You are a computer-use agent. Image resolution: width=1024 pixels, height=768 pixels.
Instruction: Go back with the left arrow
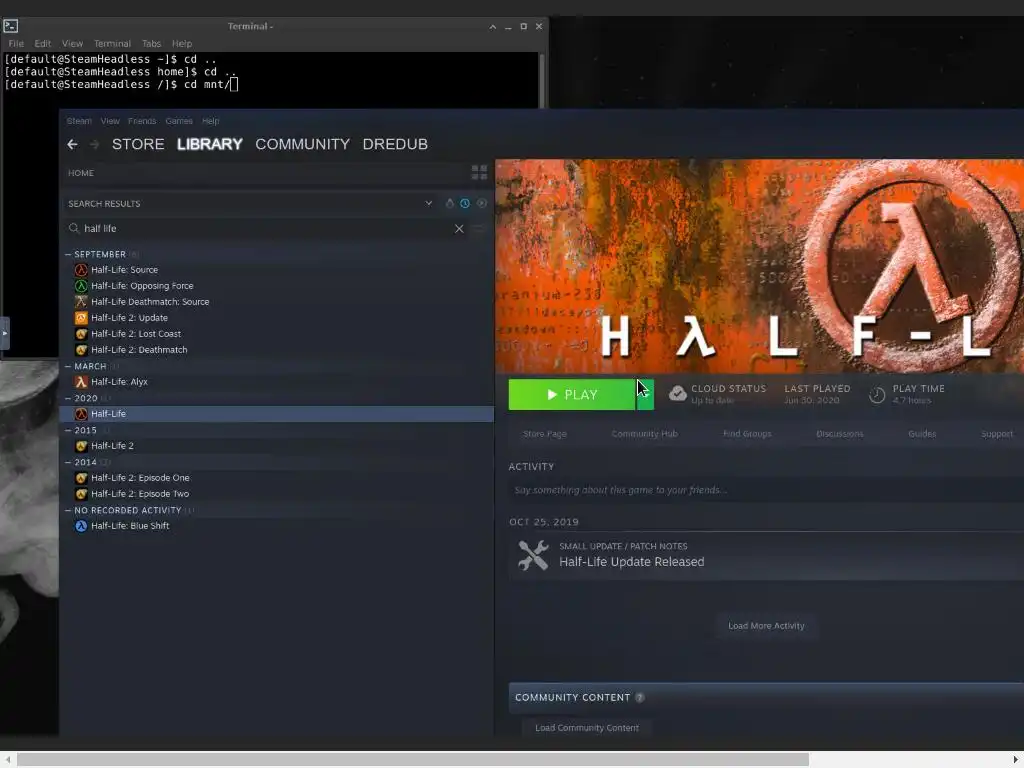pos(72,144)
